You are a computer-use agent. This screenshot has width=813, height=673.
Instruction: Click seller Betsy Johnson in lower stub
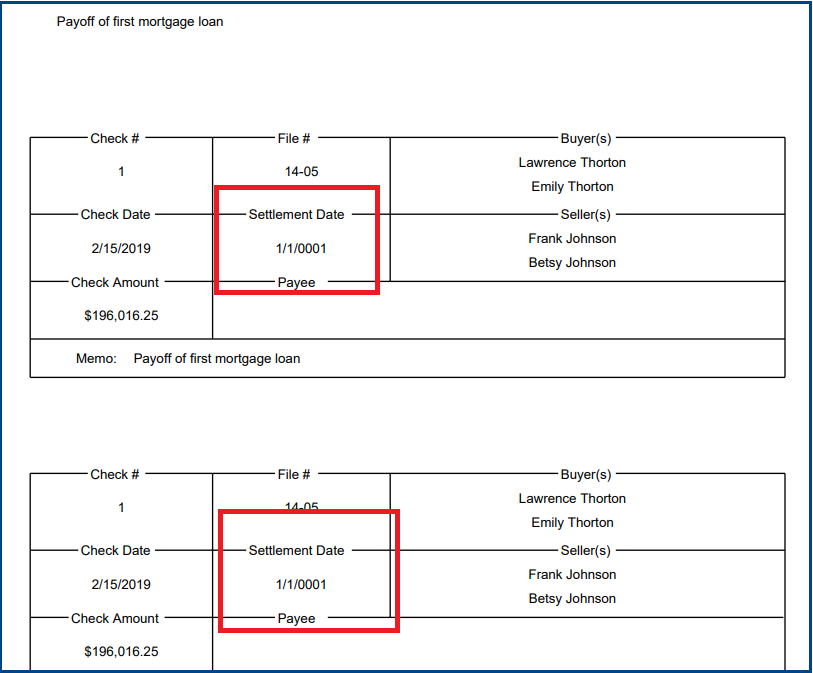[572, 598]
